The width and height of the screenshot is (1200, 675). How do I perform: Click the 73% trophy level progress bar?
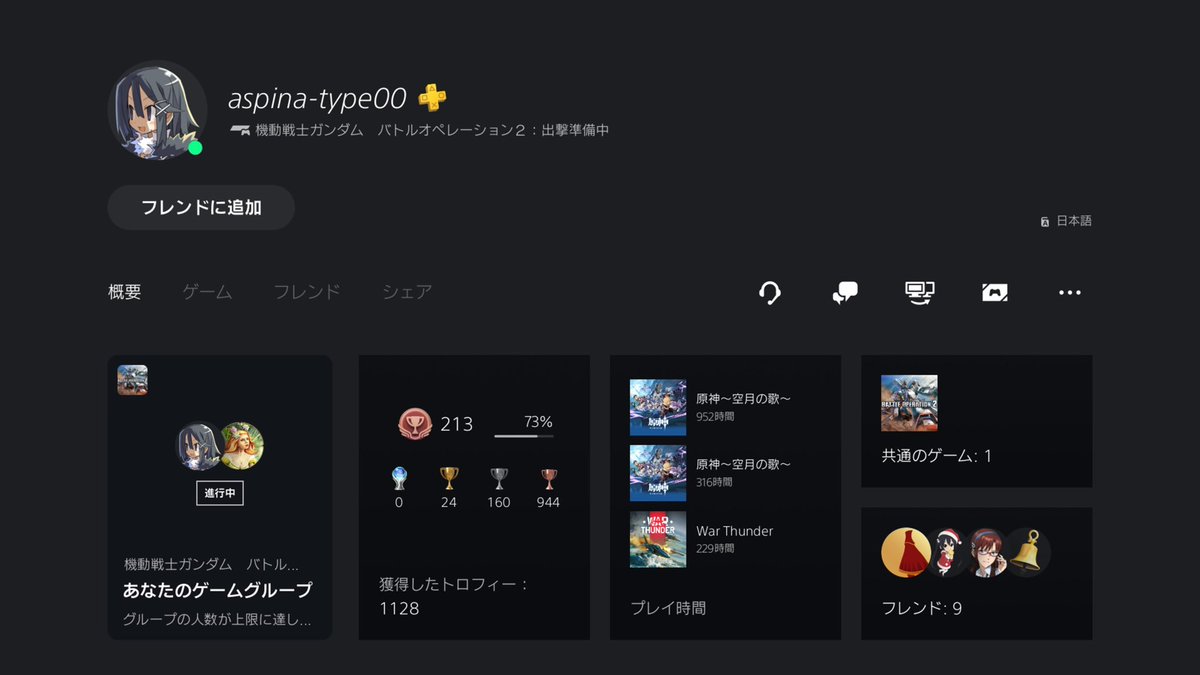pos(524,436)
